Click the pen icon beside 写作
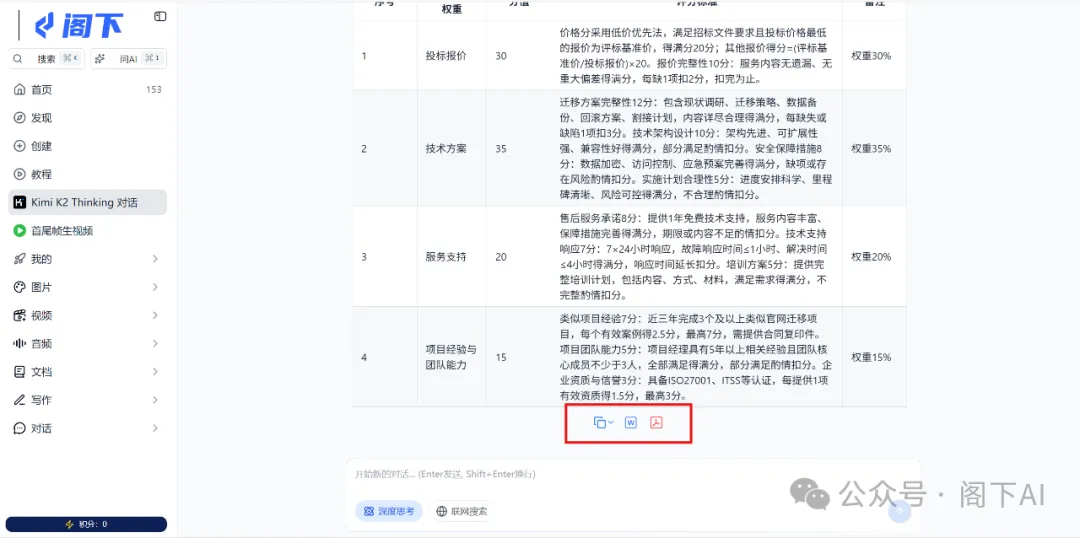Screen dimensions: 1080x538 [x=19, y=400]
